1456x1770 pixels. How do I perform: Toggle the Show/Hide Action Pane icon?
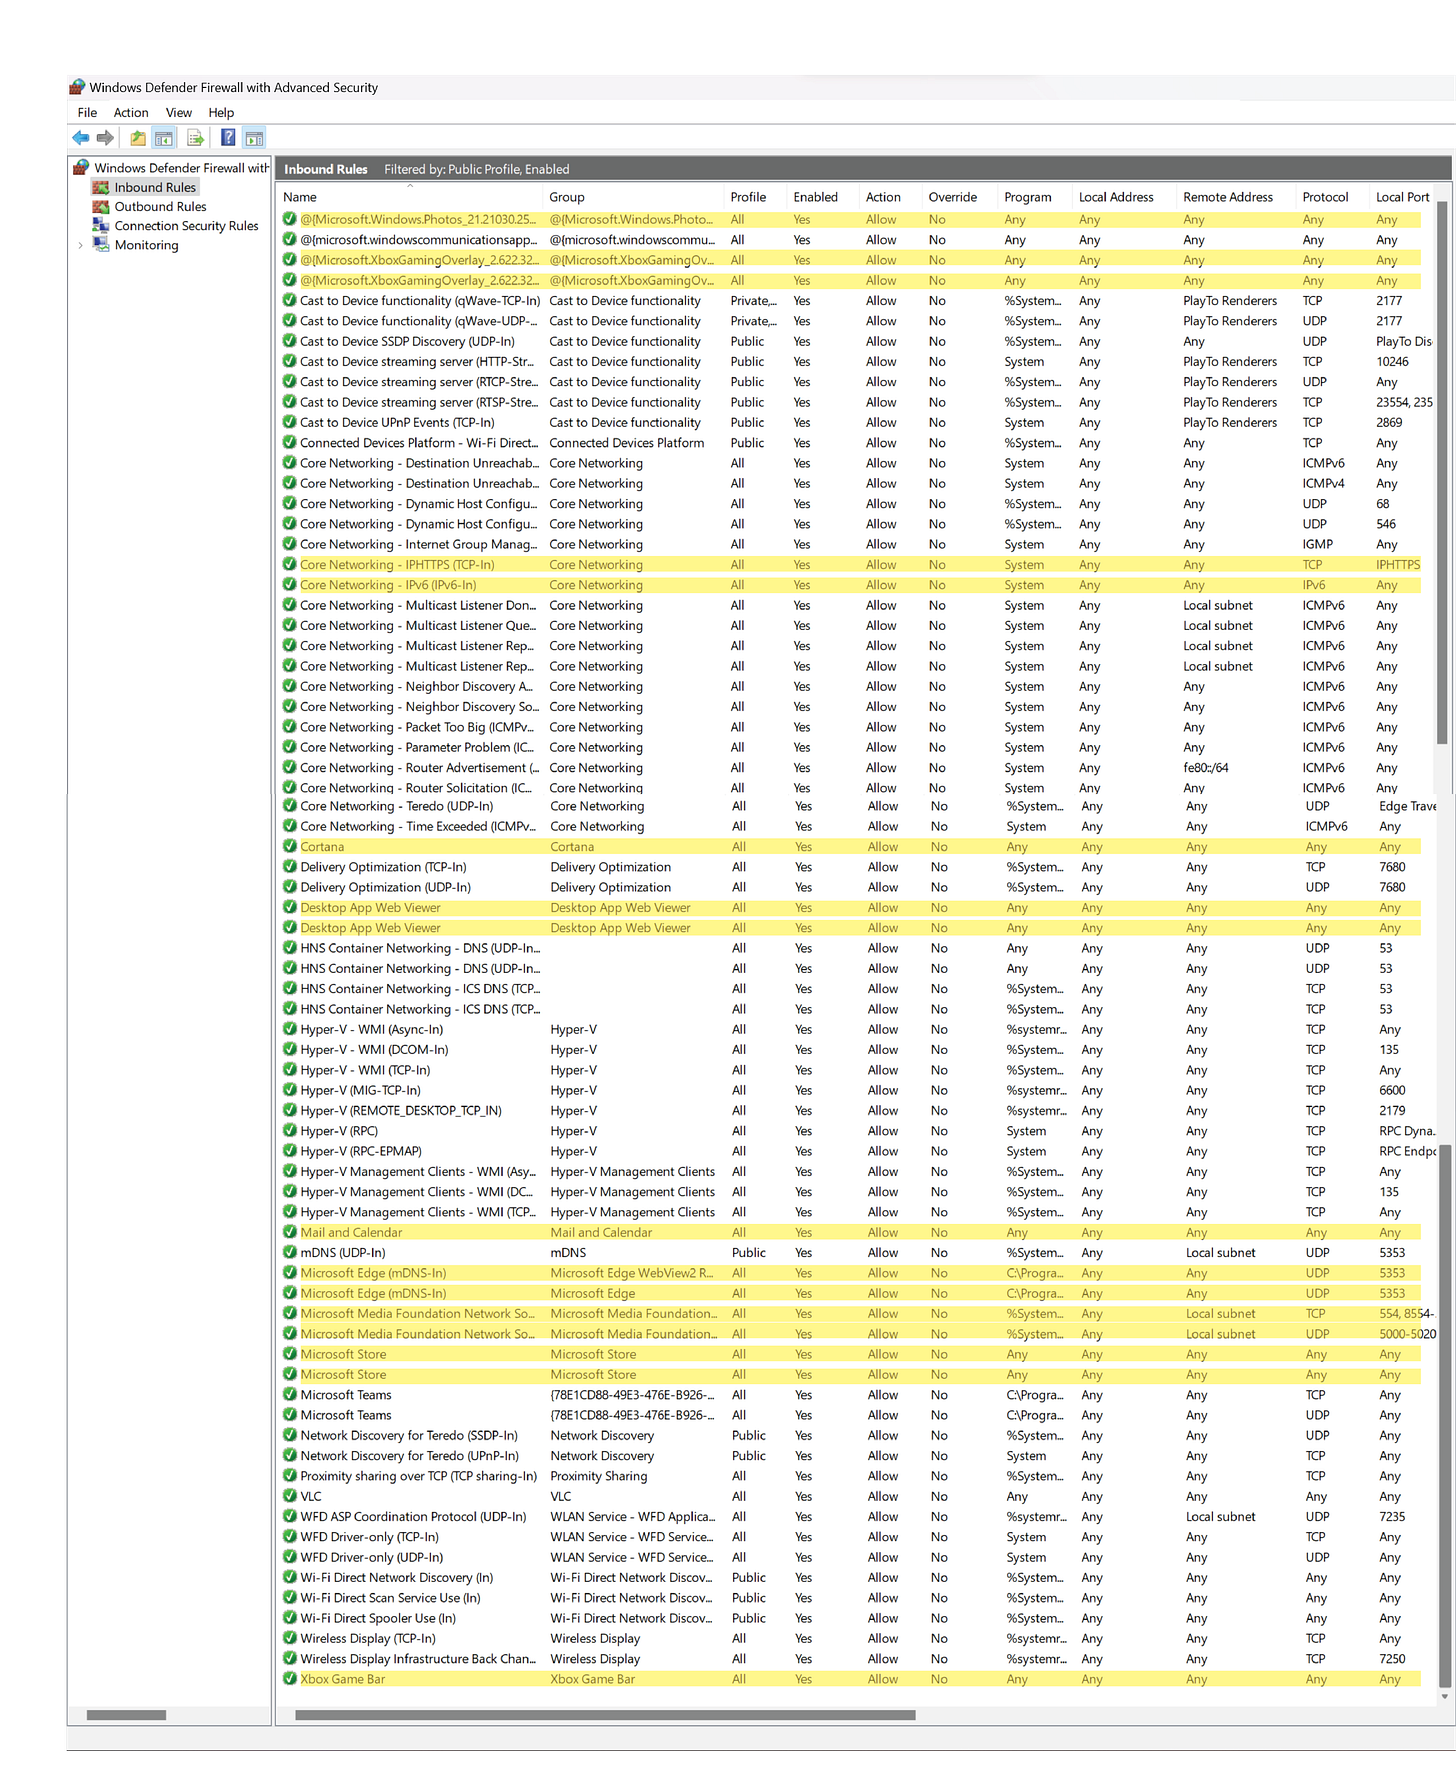tap(254, 138)
